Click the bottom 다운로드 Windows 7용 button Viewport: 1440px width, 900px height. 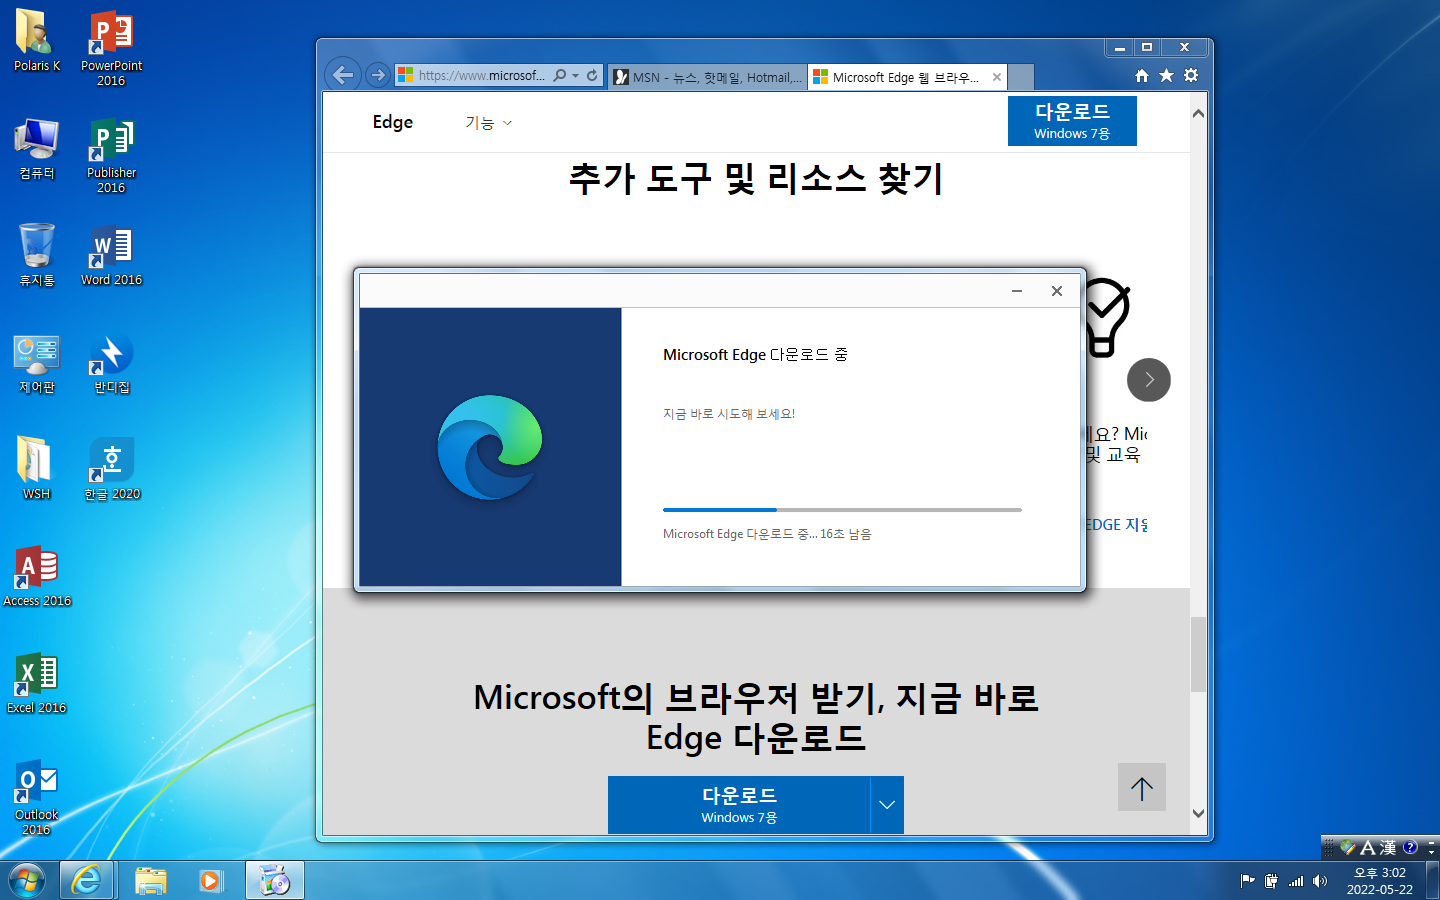(x=739, y=805)
